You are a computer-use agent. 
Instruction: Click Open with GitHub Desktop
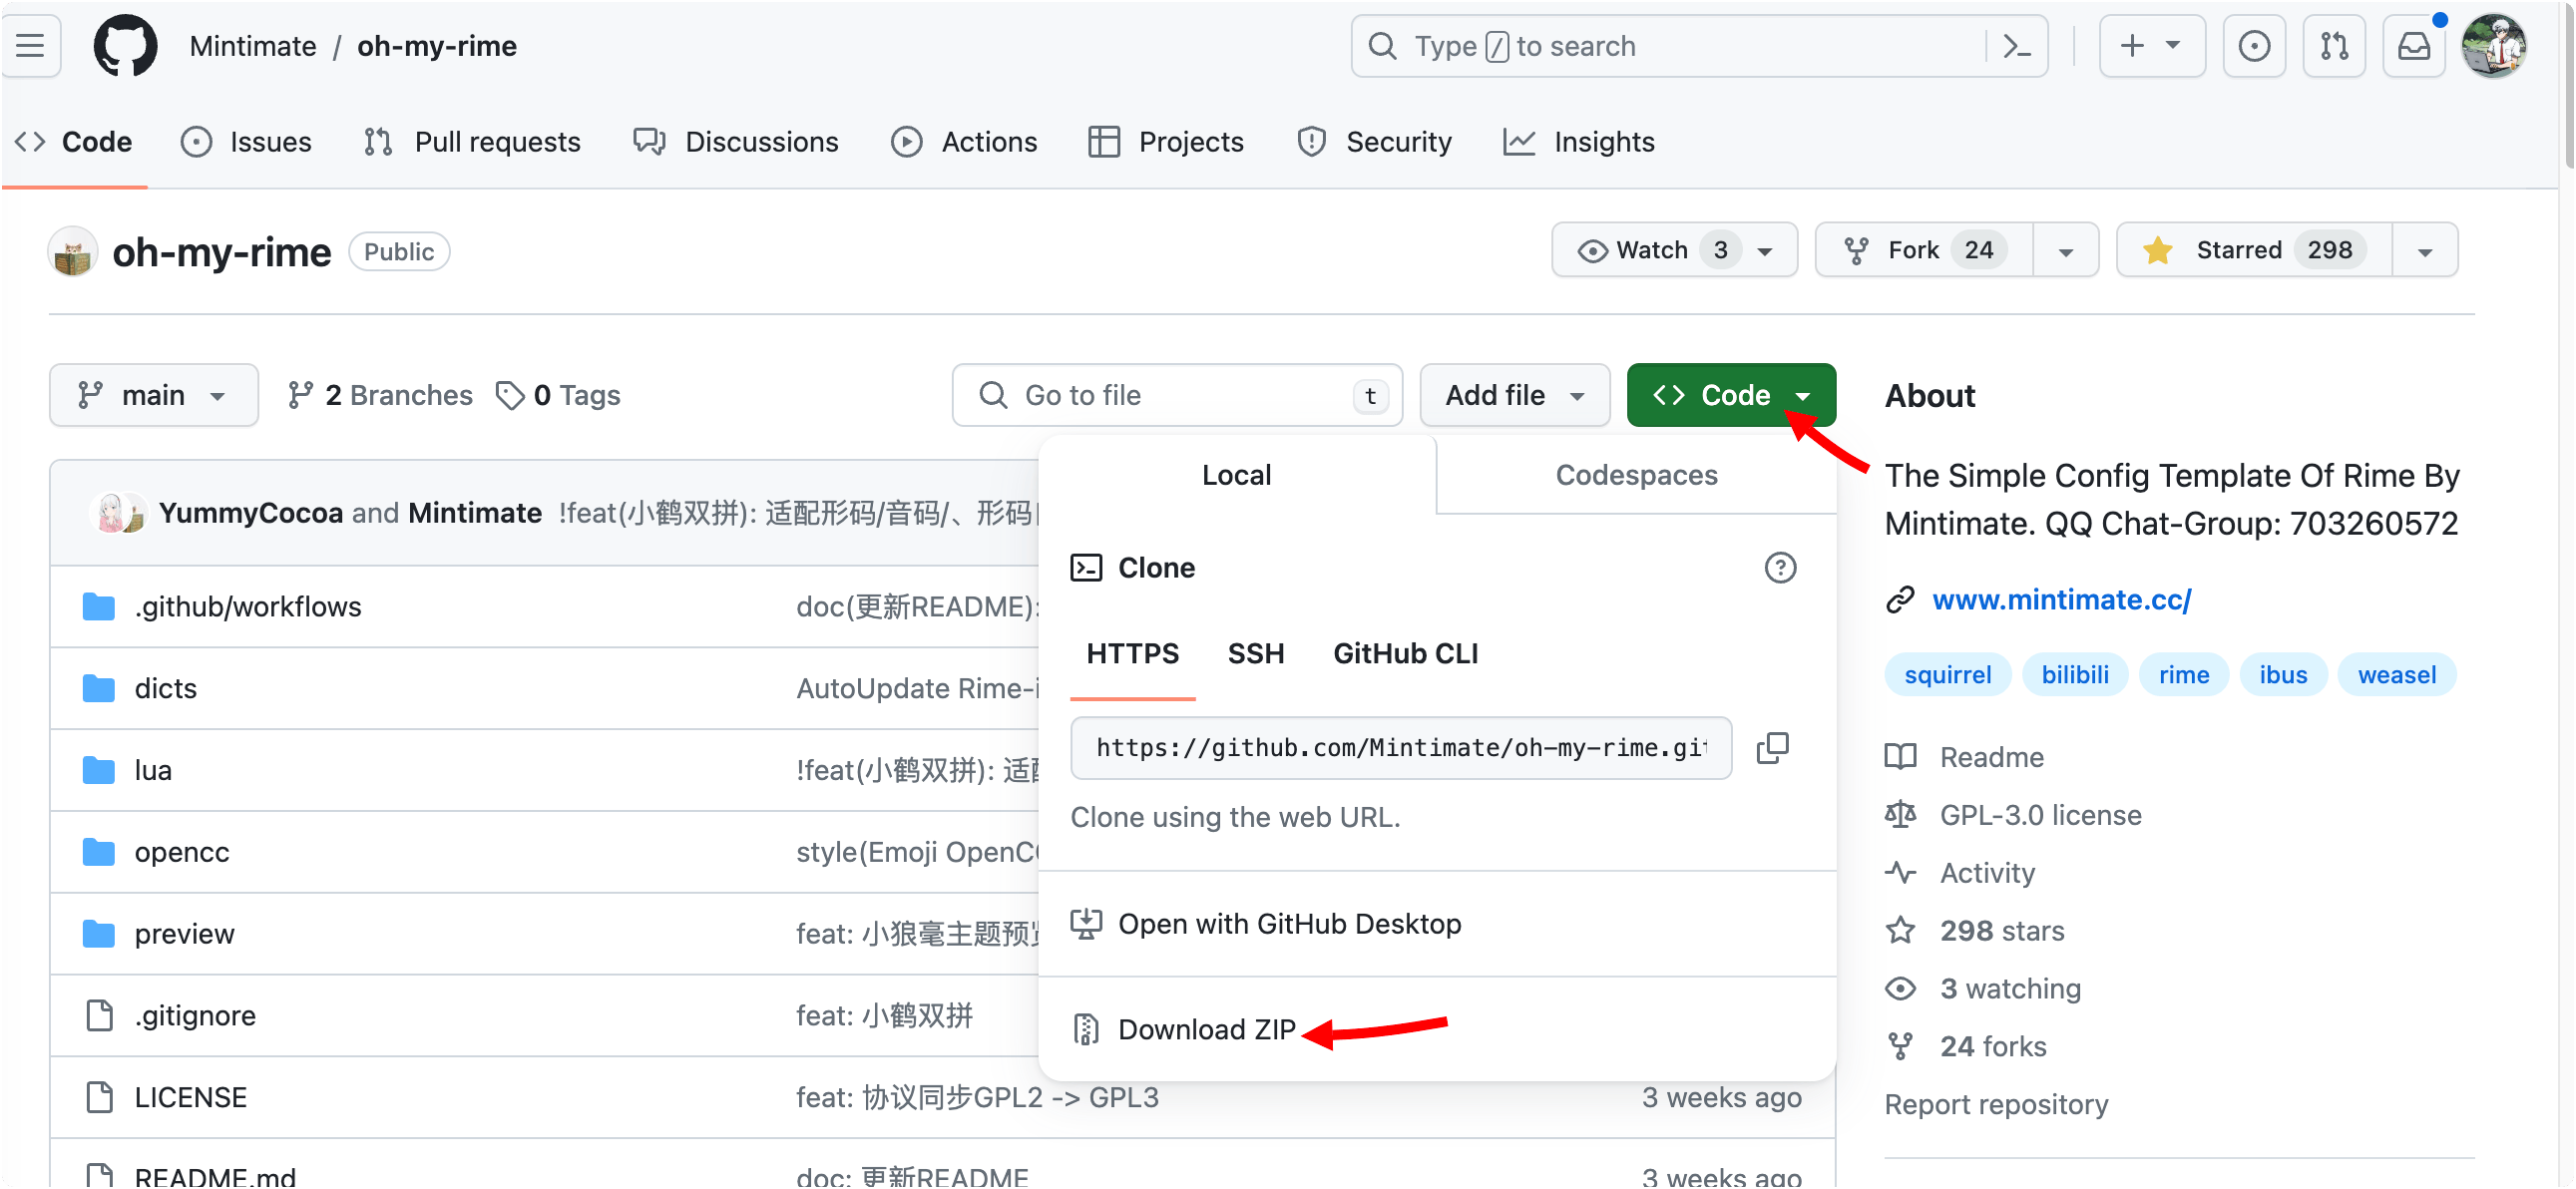(1268, 925)
